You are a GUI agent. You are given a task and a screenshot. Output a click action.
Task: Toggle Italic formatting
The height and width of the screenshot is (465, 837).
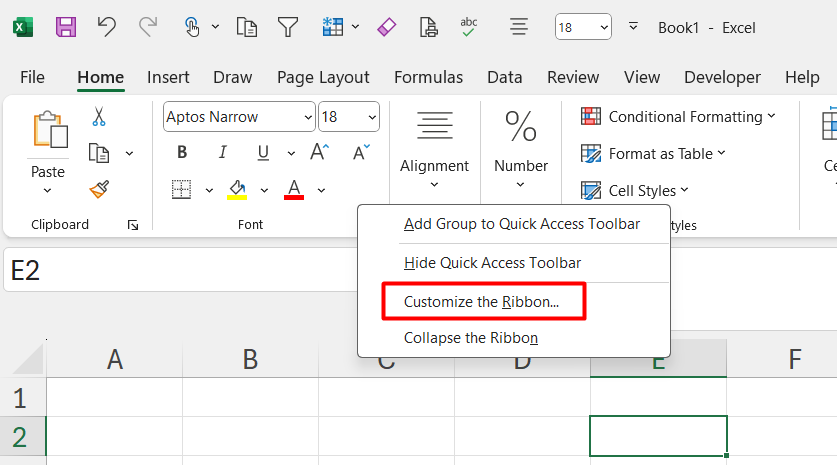[222, 153]
